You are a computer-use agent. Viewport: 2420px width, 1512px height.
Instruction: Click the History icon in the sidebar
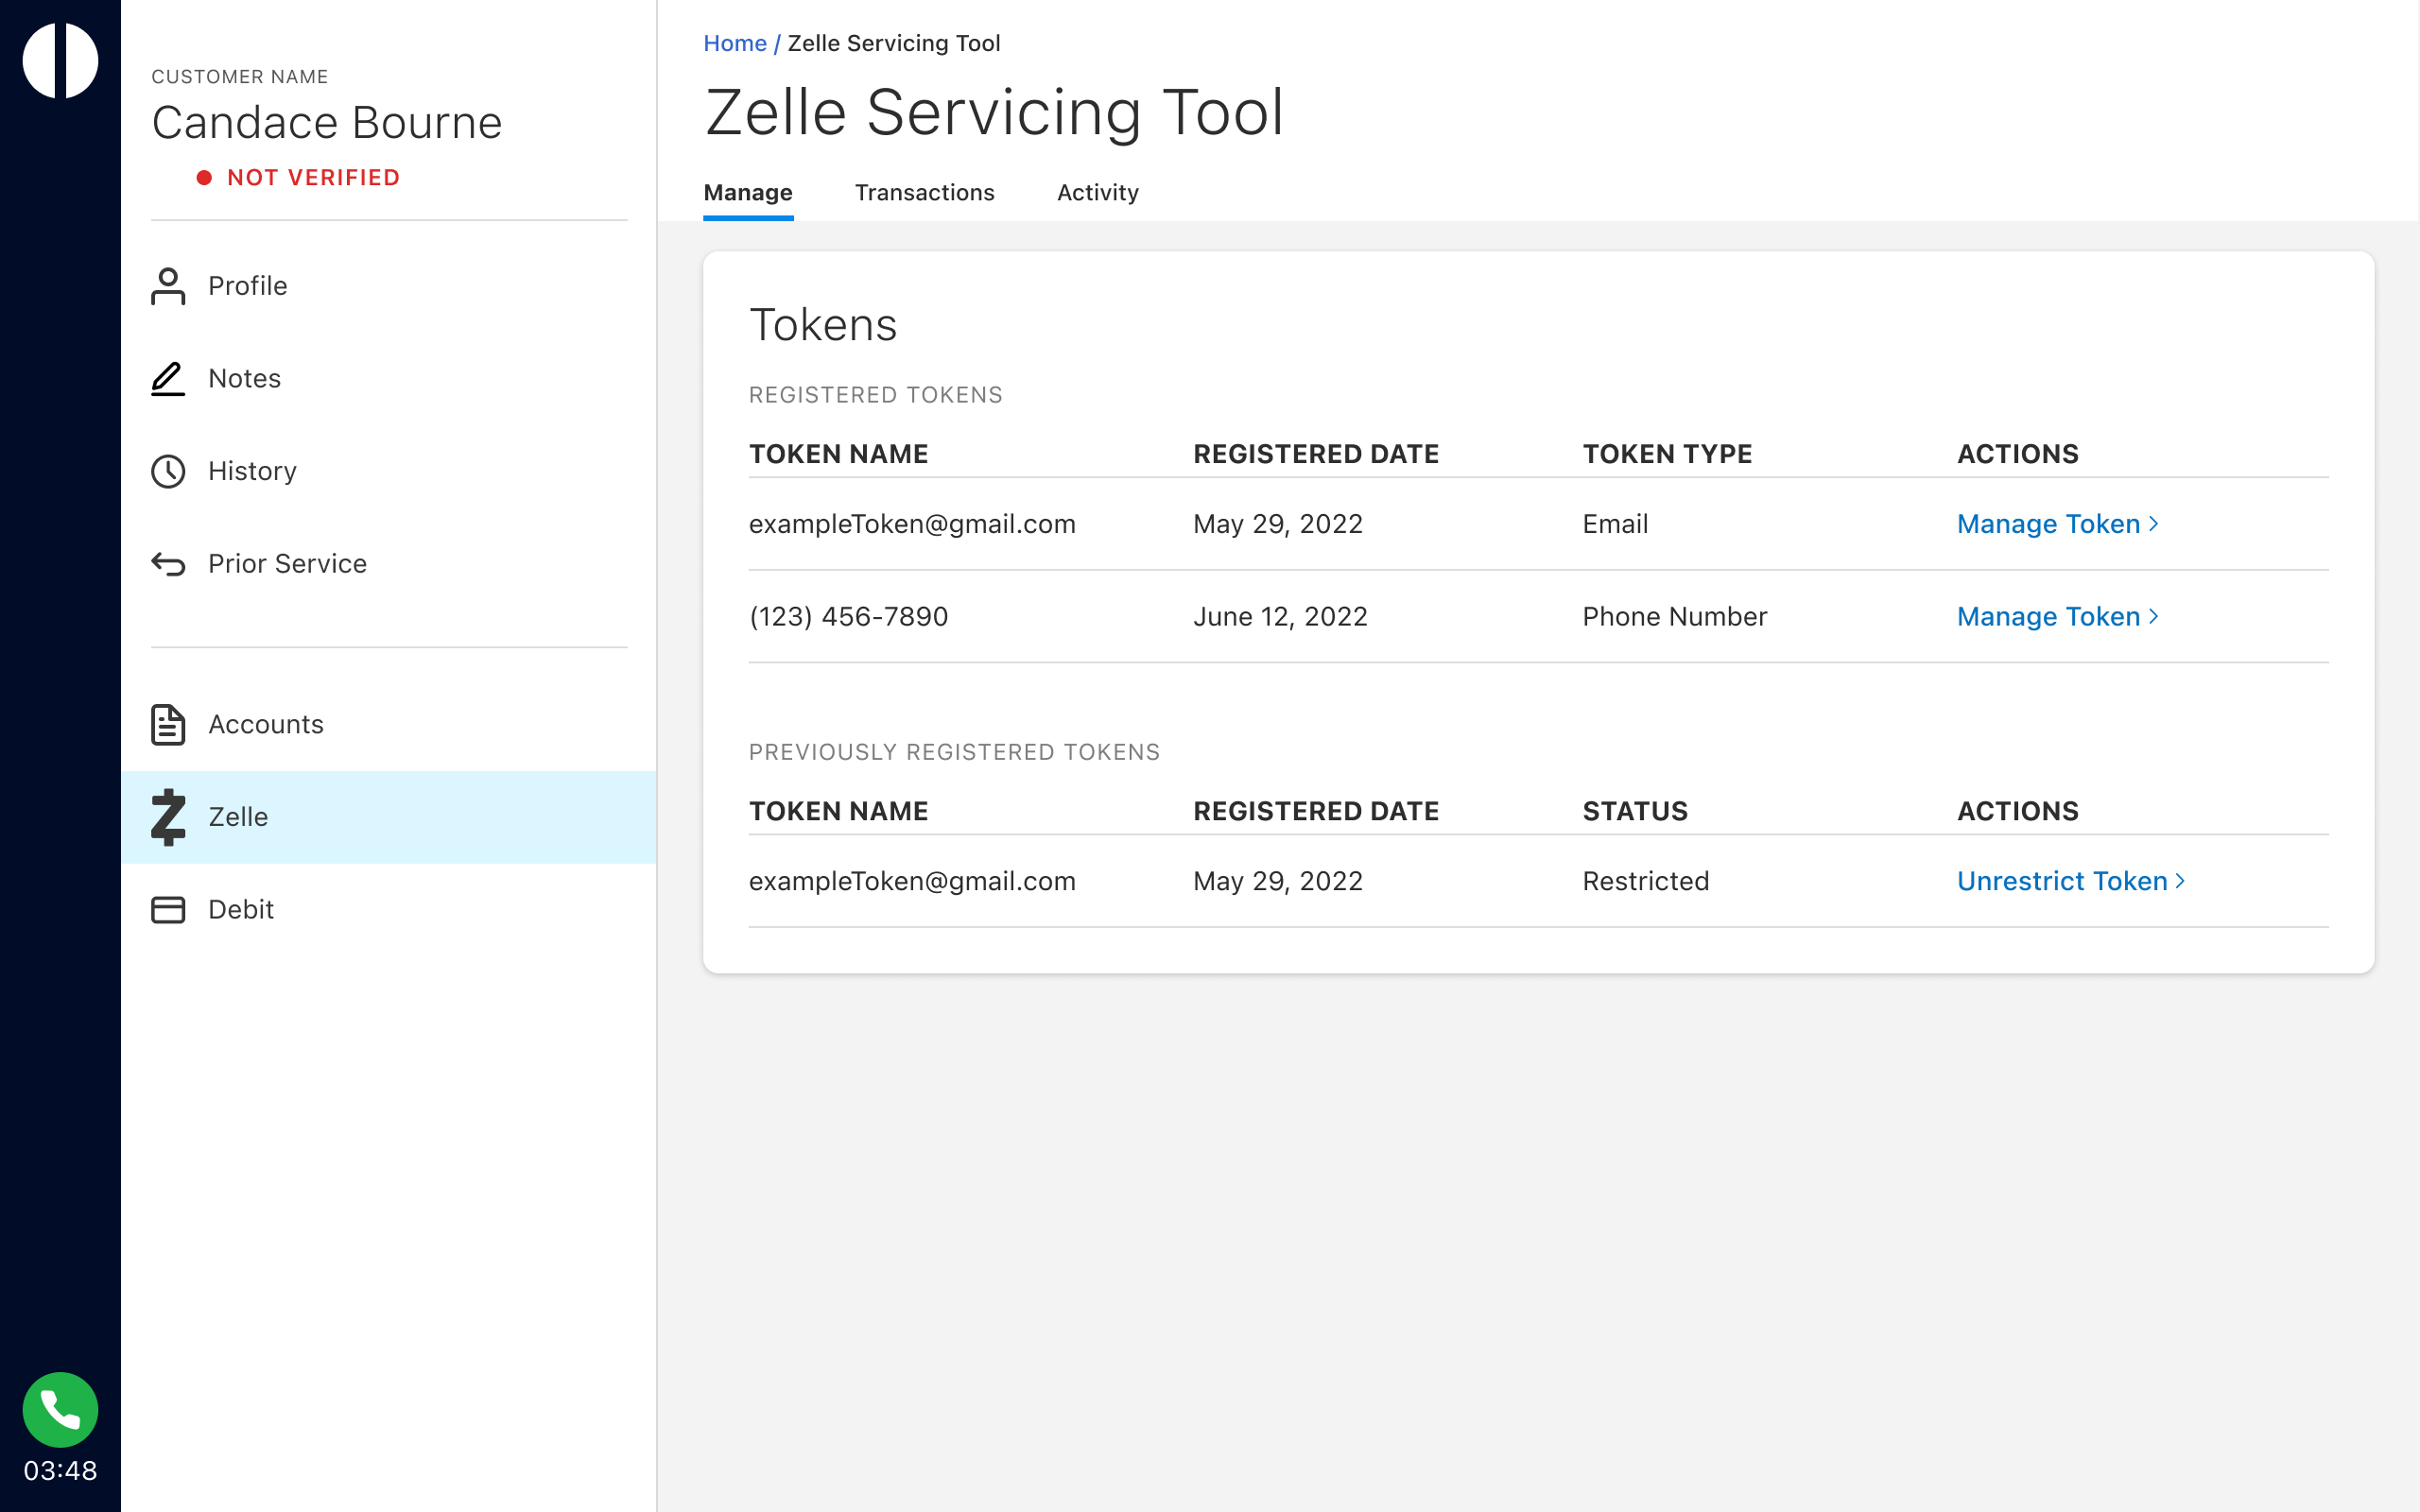pyautogui.click(x=167, y=471)
